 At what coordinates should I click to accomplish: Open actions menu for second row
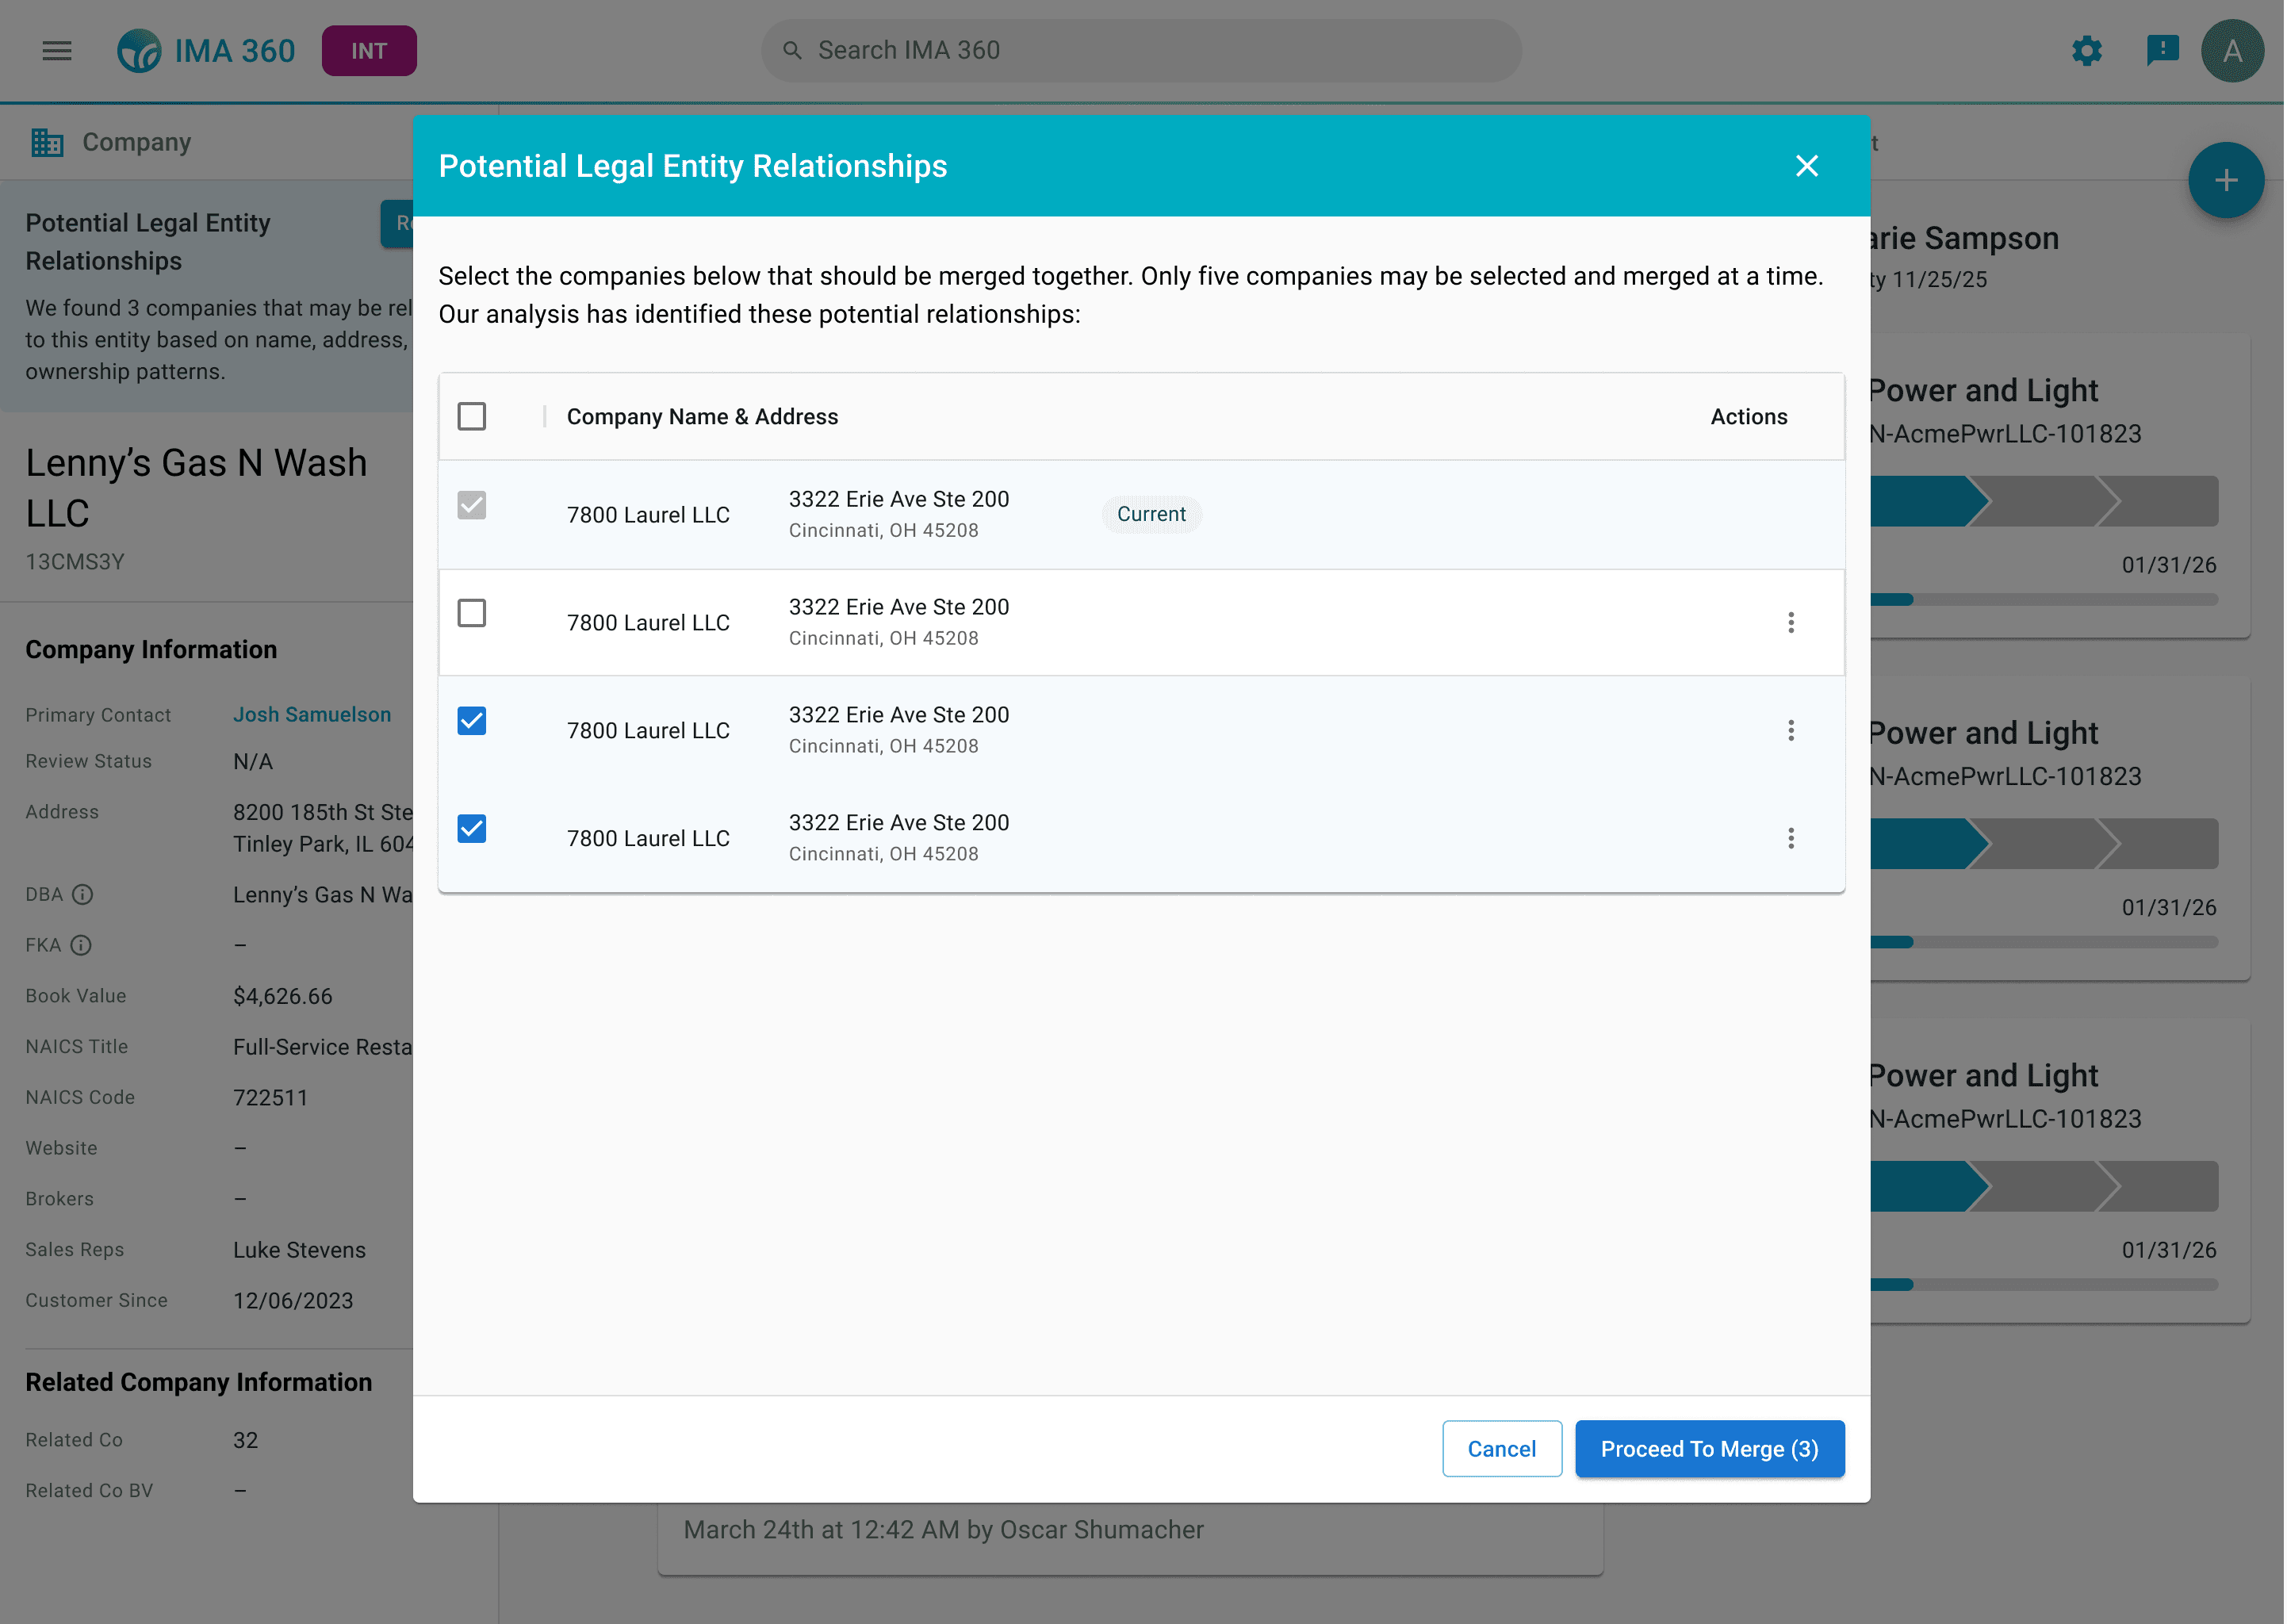(x=1790, y=623)
